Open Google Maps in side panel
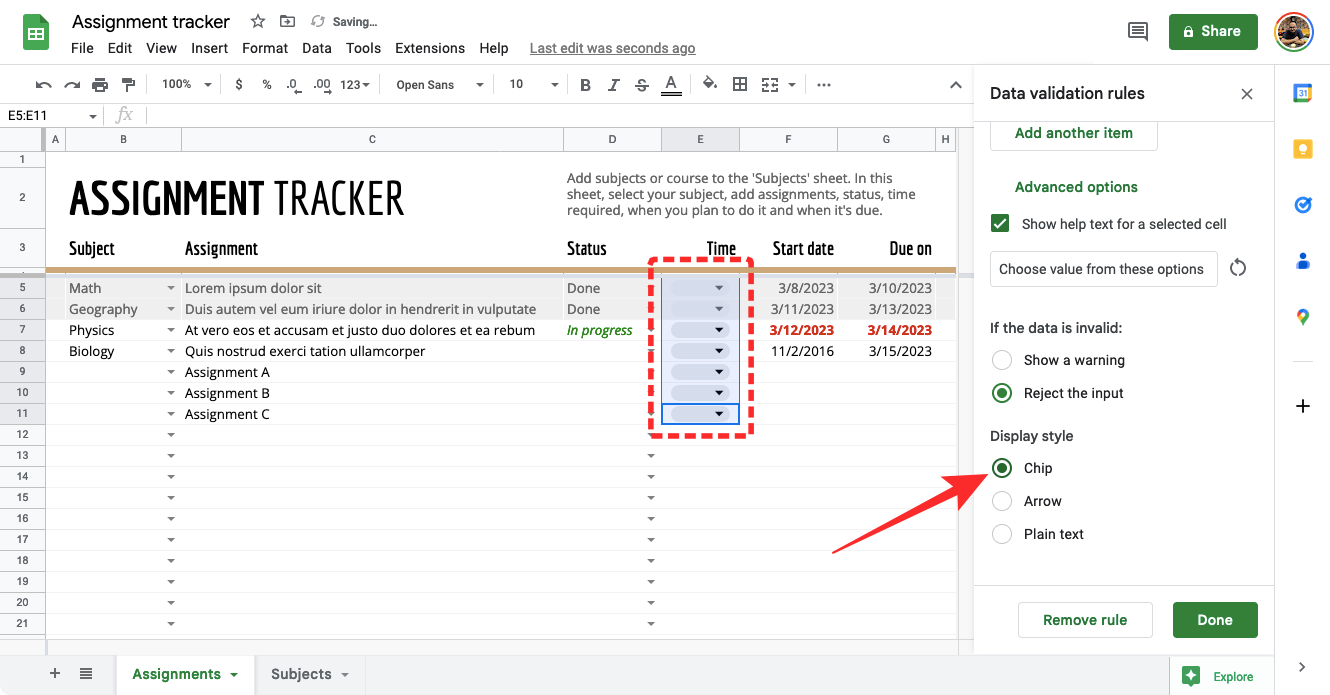The height and width of the screenshot is (695, 1330). coord(1302,318)
